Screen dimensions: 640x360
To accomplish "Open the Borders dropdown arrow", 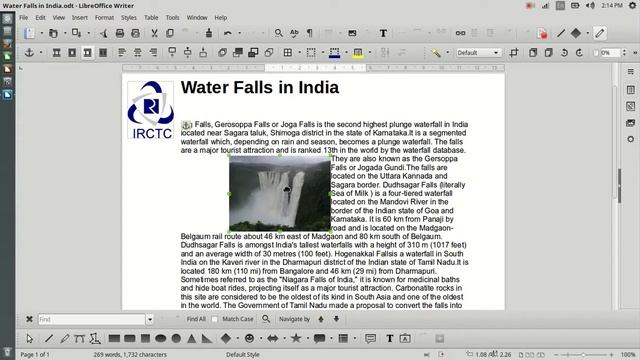I will click(x=299, y=52).
